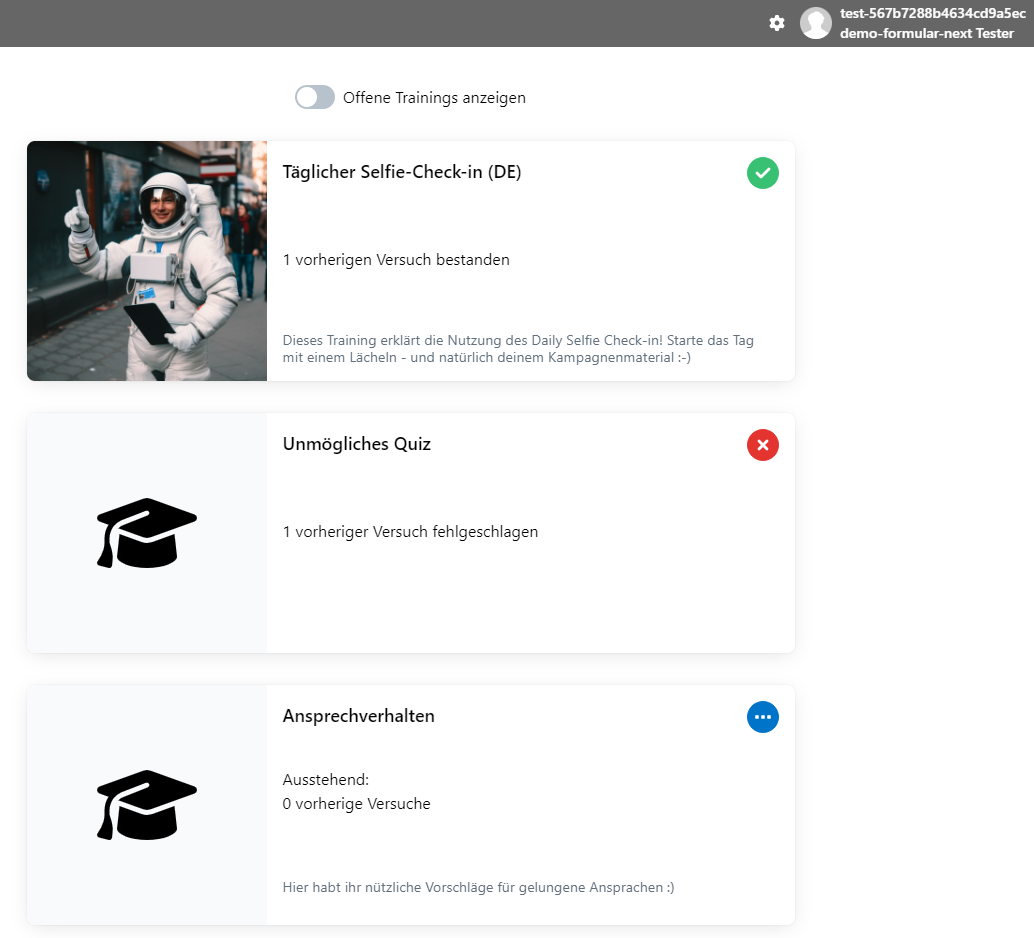
Task: Open astronaut thumbnail of Selfie-Check-in training
Action: pos(147,261)
